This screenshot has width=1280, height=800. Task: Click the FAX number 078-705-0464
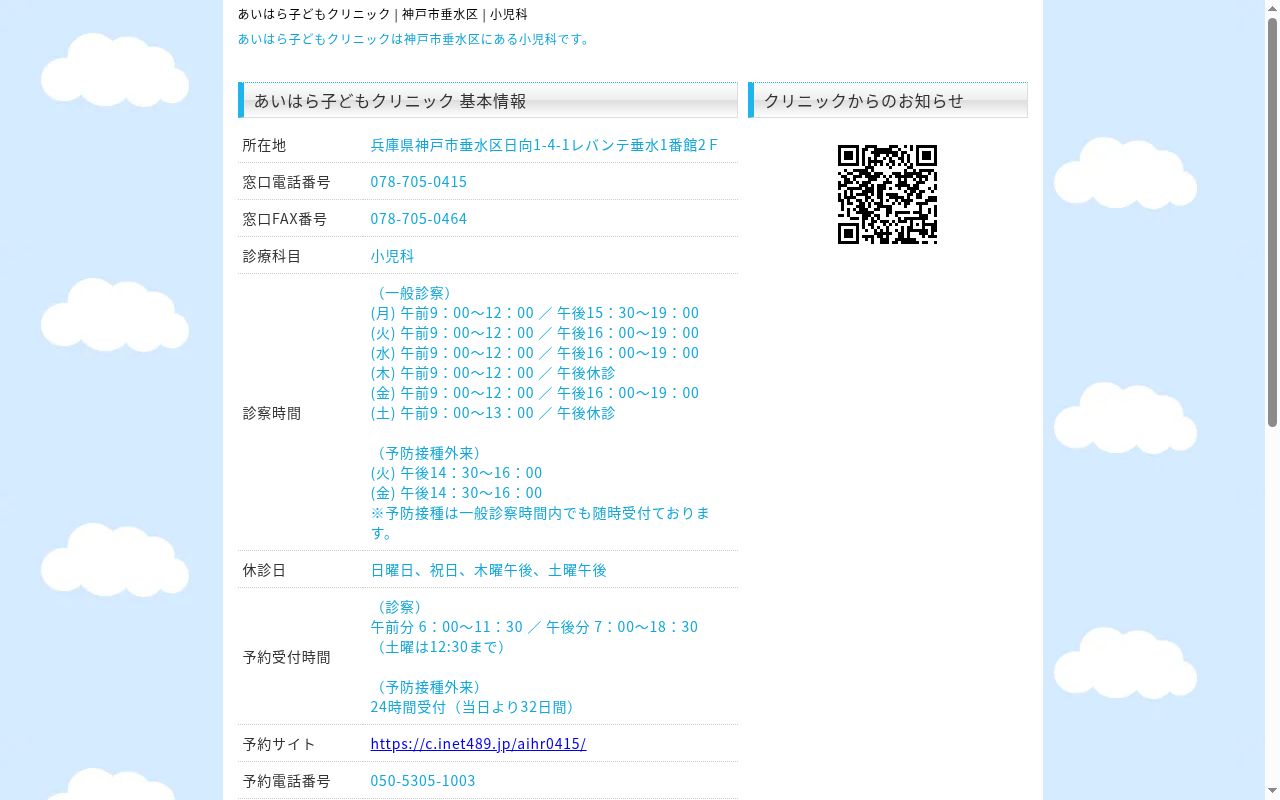[419, 219]
